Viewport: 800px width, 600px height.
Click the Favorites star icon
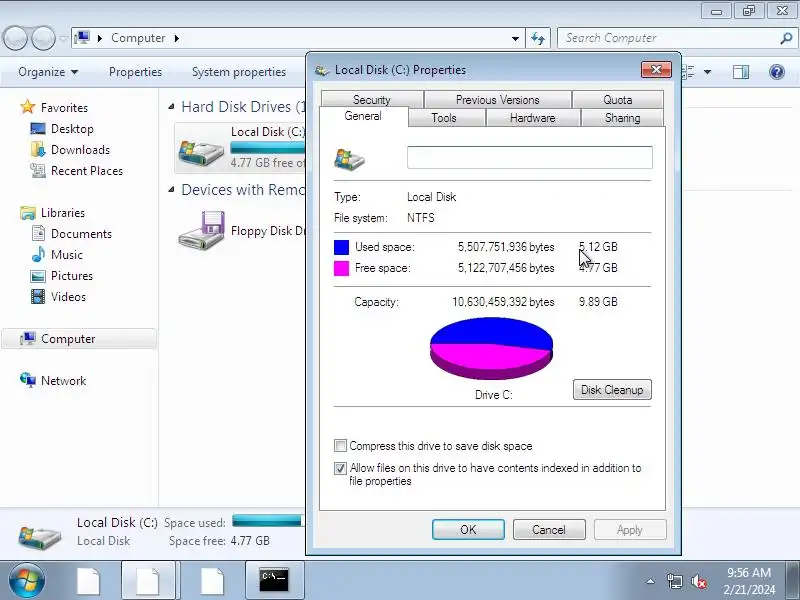click(28, 107)
